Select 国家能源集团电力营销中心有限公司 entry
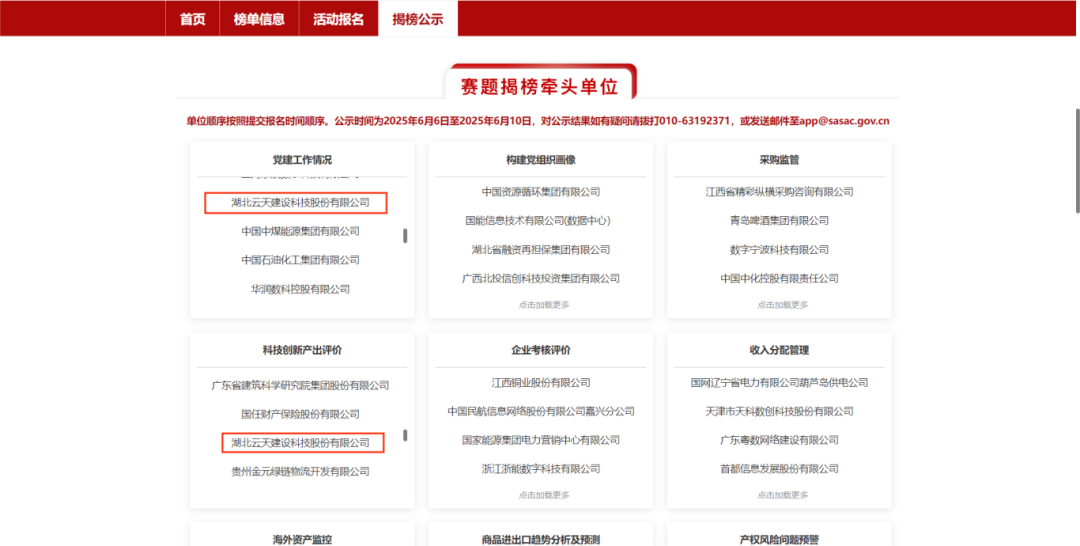Image resolution: width=1080 pixels, height=546 pixels. [541, 439]
